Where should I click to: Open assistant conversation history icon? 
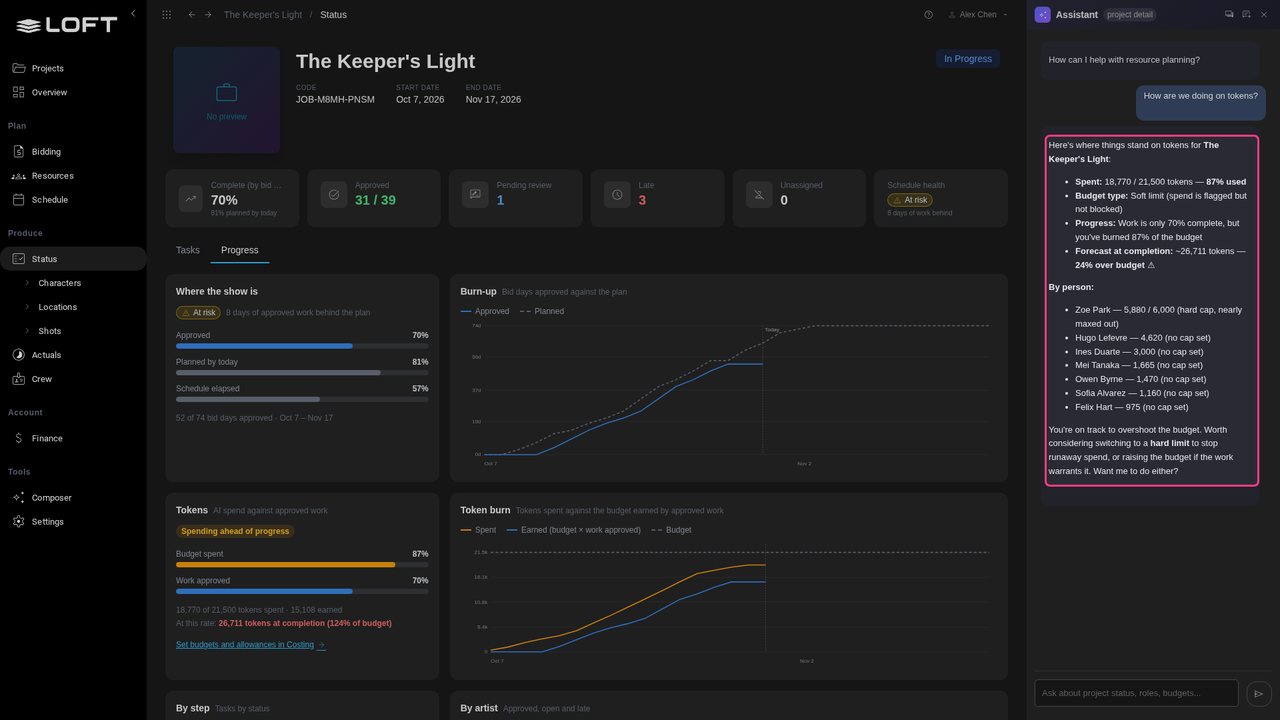1229,14
